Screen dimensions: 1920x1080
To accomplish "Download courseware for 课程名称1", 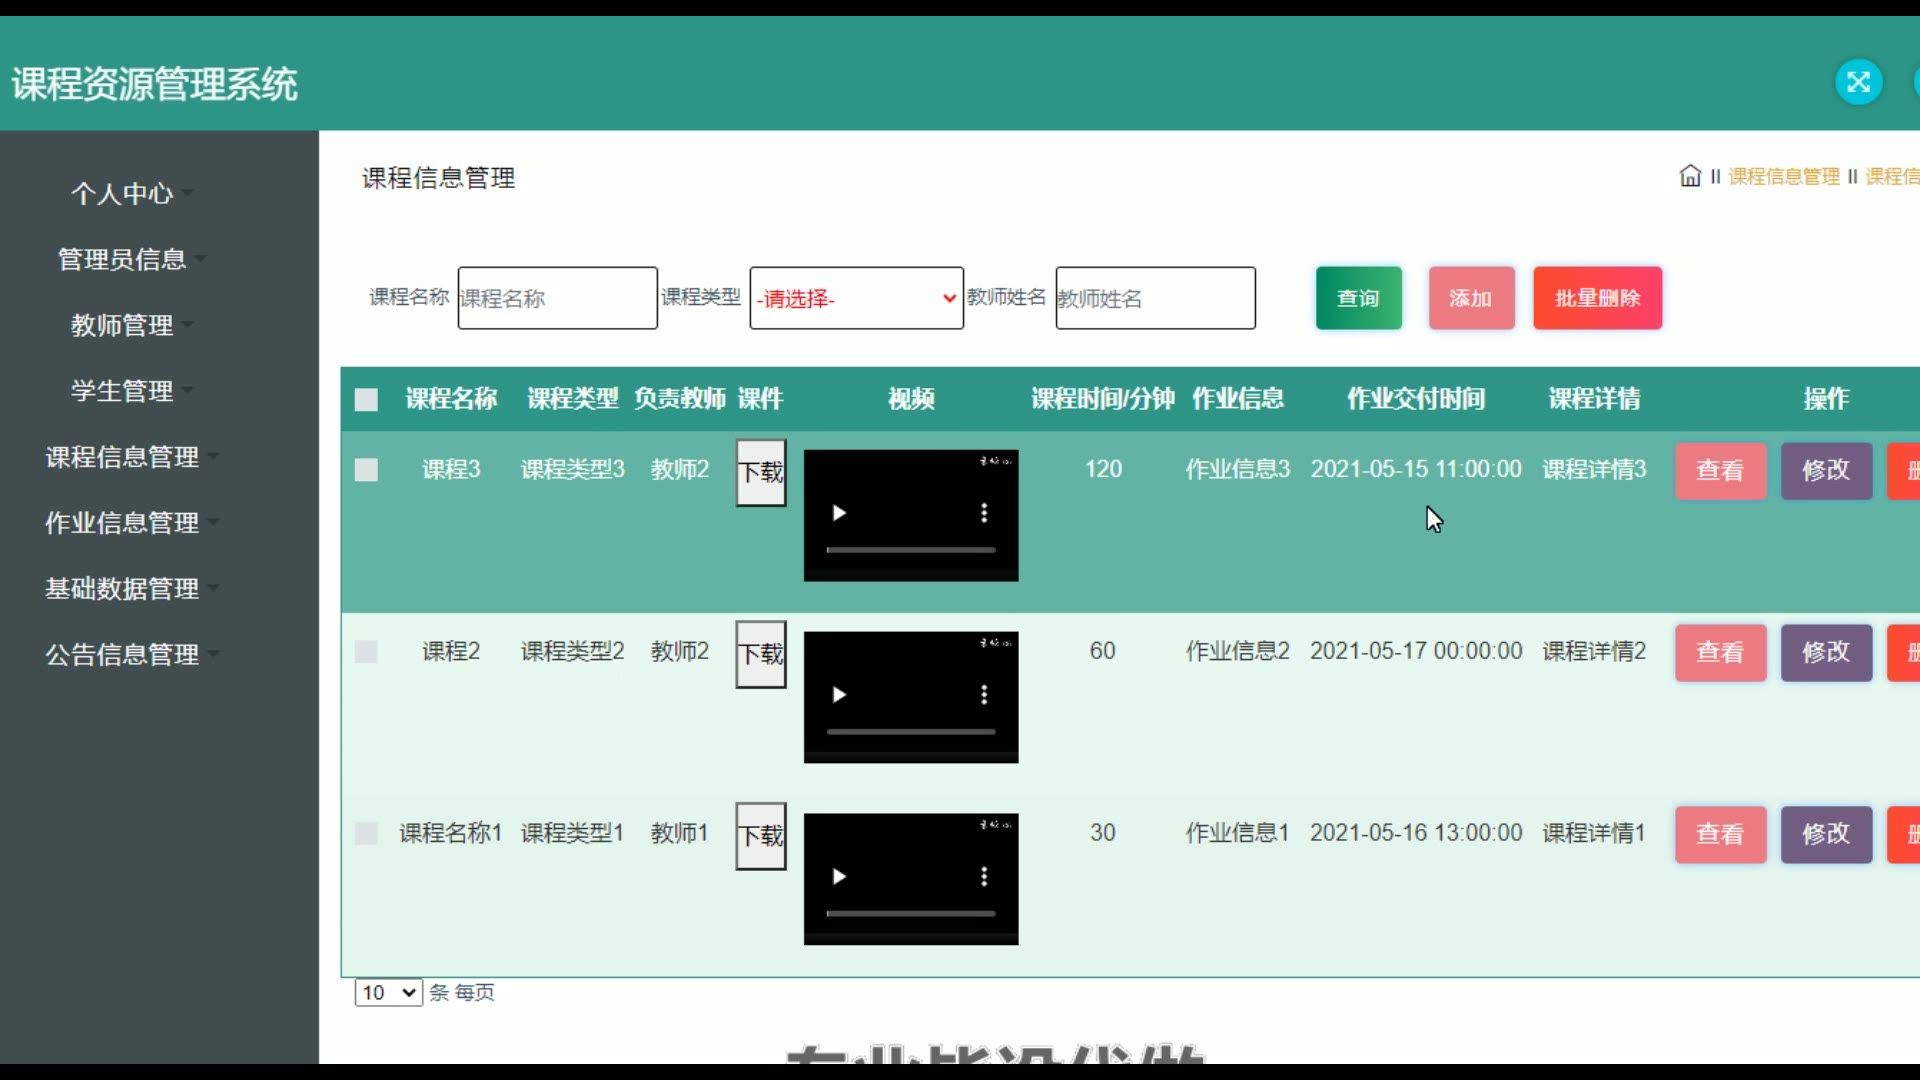I will (761, 836).
